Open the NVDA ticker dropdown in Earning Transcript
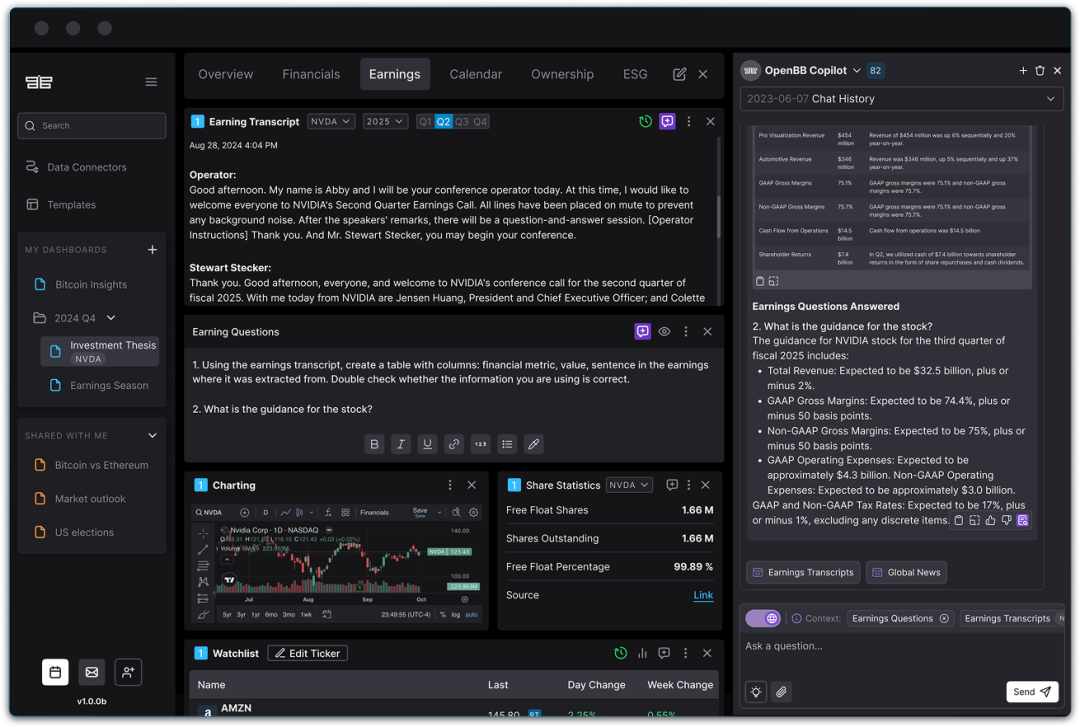The image size is (1080, 727). (331, 122)
